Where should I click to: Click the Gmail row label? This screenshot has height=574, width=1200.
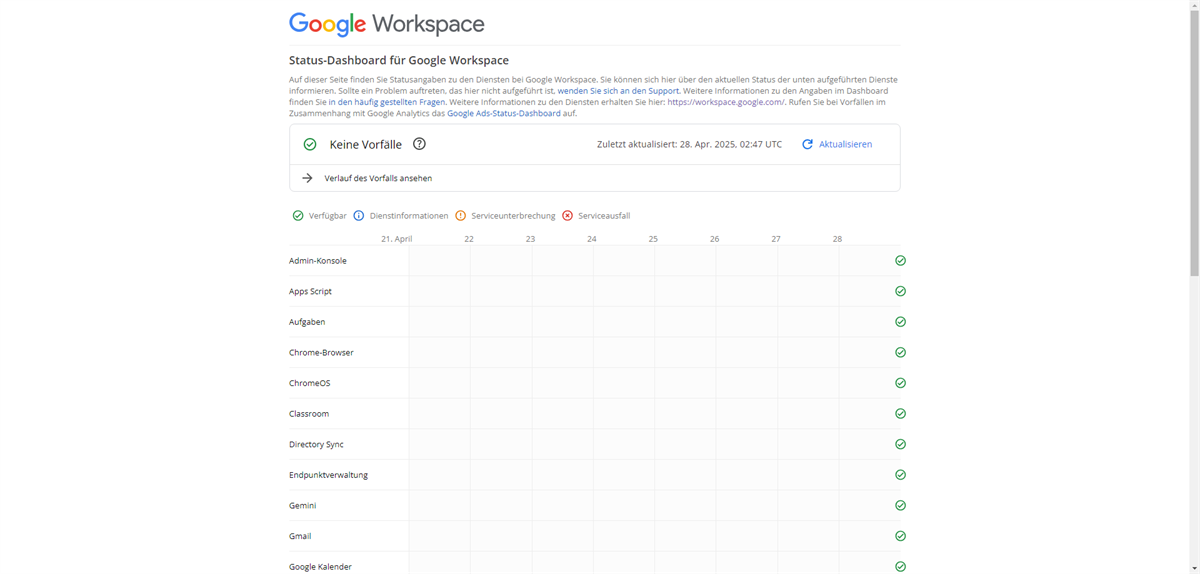click(x=300, y=536)
